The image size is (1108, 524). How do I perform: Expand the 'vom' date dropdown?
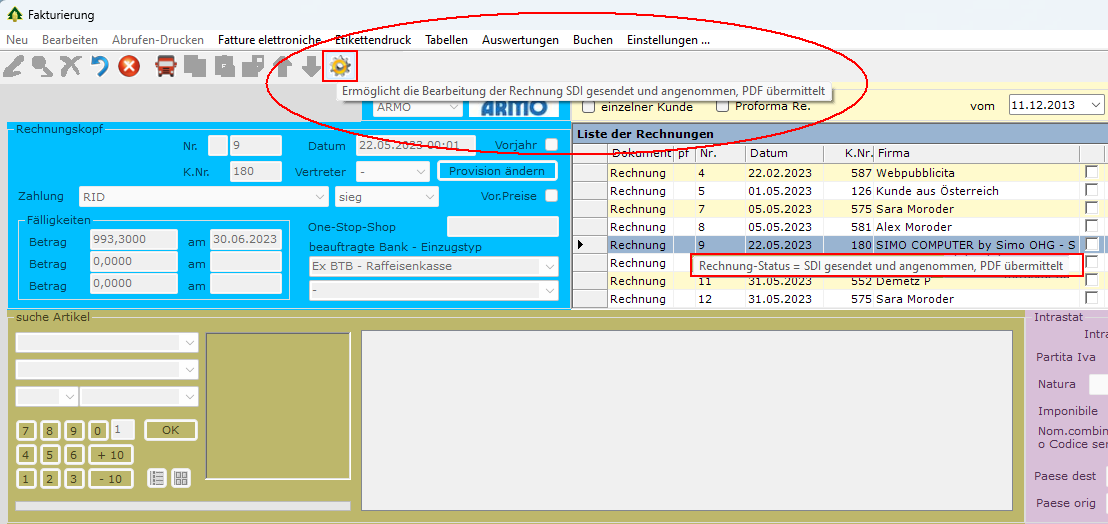tap(1096, 105)
